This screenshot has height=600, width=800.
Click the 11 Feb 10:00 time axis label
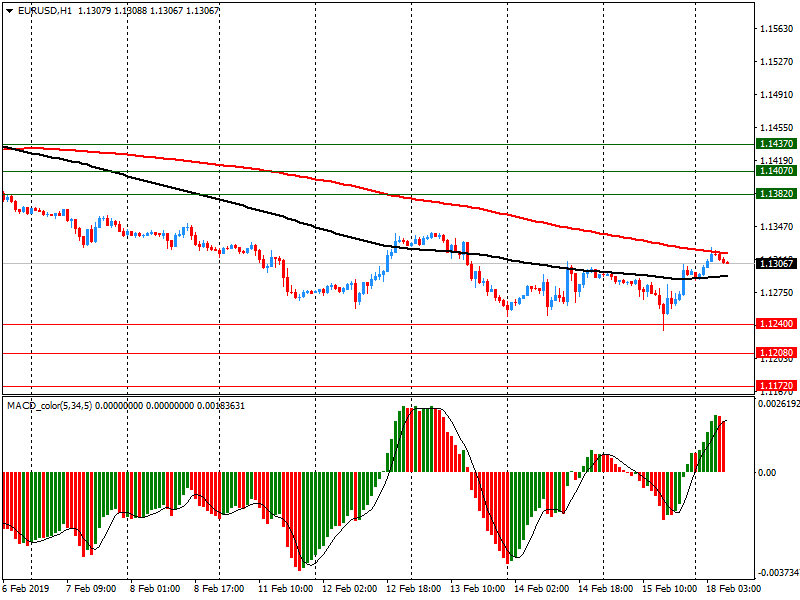coord(286,589)
